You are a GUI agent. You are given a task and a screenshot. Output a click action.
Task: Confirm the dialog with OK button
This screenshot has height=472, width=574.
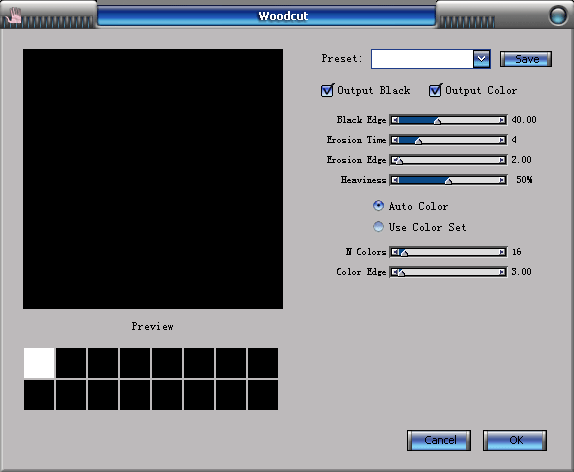click(515, 440)
